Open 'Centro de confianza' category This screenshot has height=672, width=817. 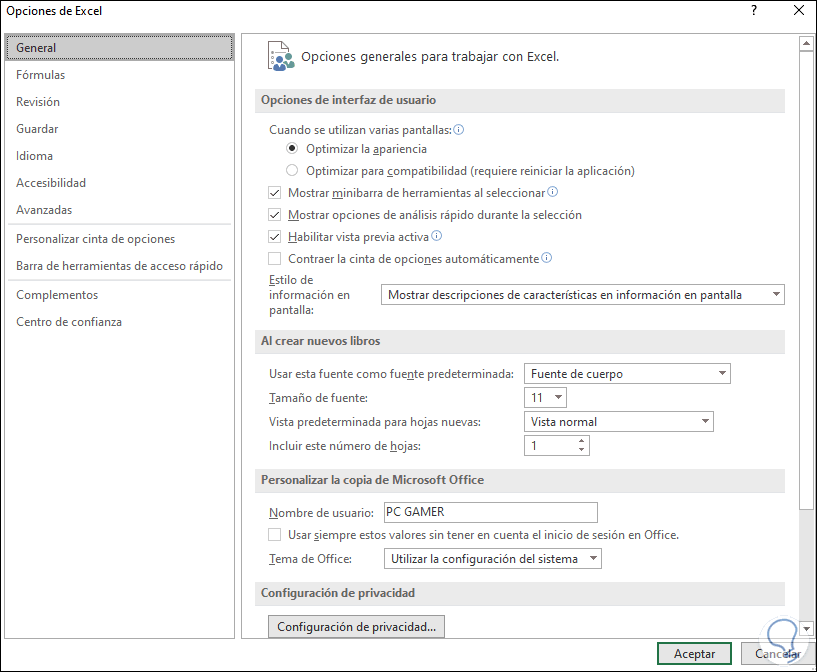[119, 322]
